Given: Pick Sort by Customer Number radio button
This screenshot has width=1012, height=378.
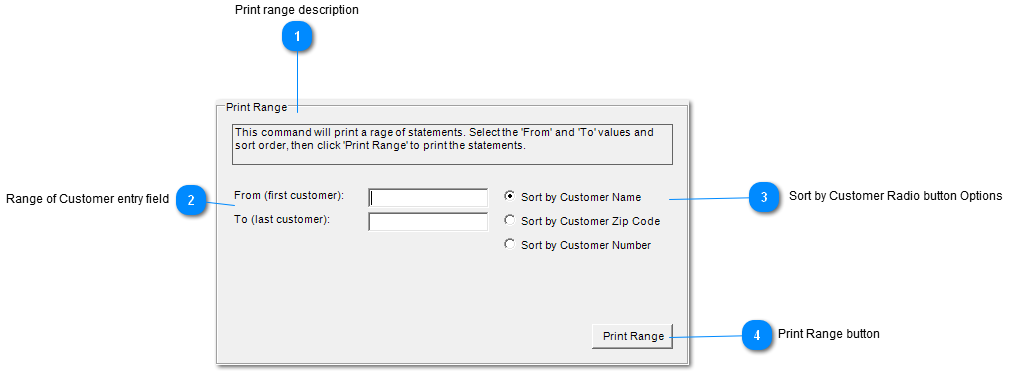Looking at the screenshot, I should click(x=510, y=244).
